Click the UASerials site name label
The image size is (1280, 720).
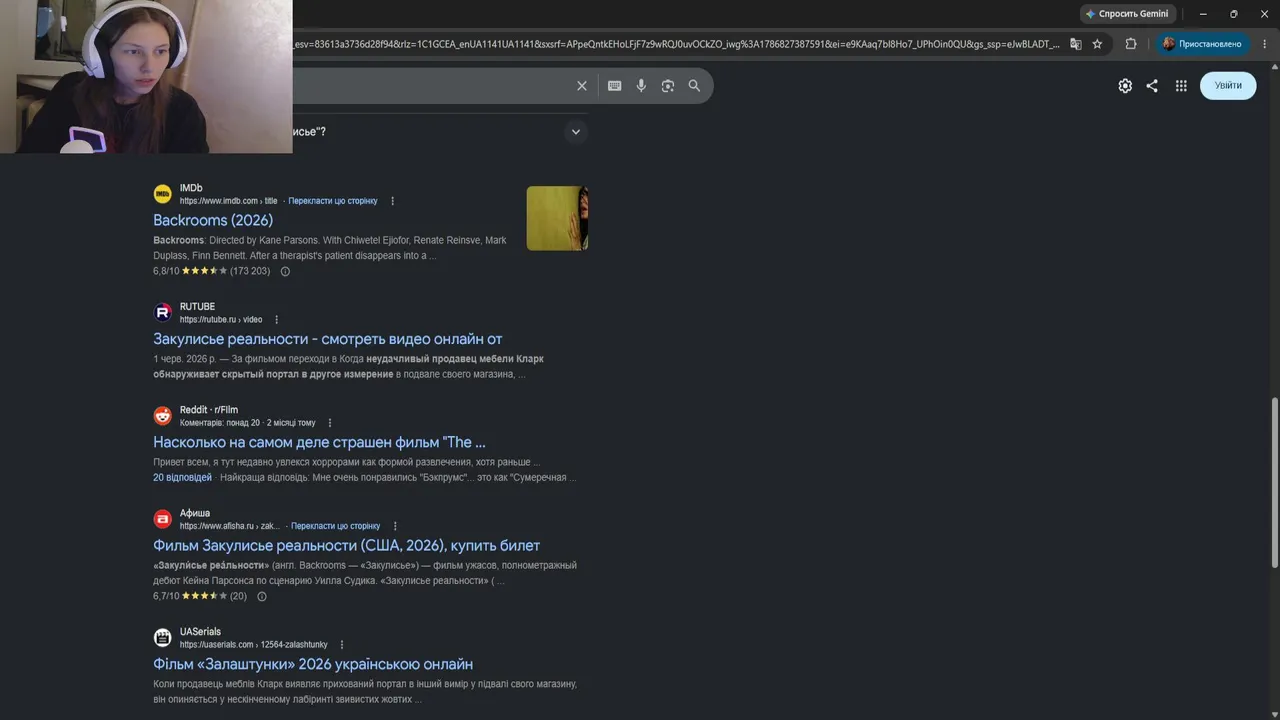click(200, 632)
